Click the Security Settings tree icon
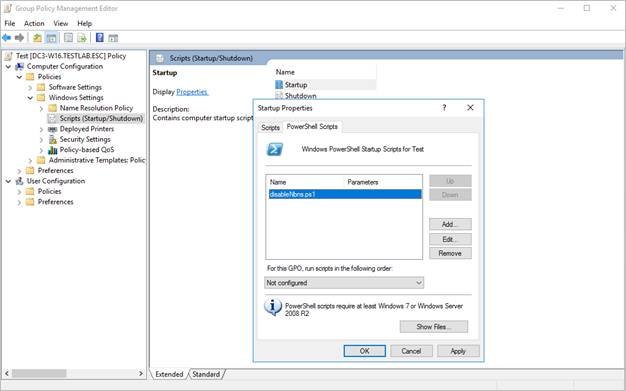 pos(52,139)
